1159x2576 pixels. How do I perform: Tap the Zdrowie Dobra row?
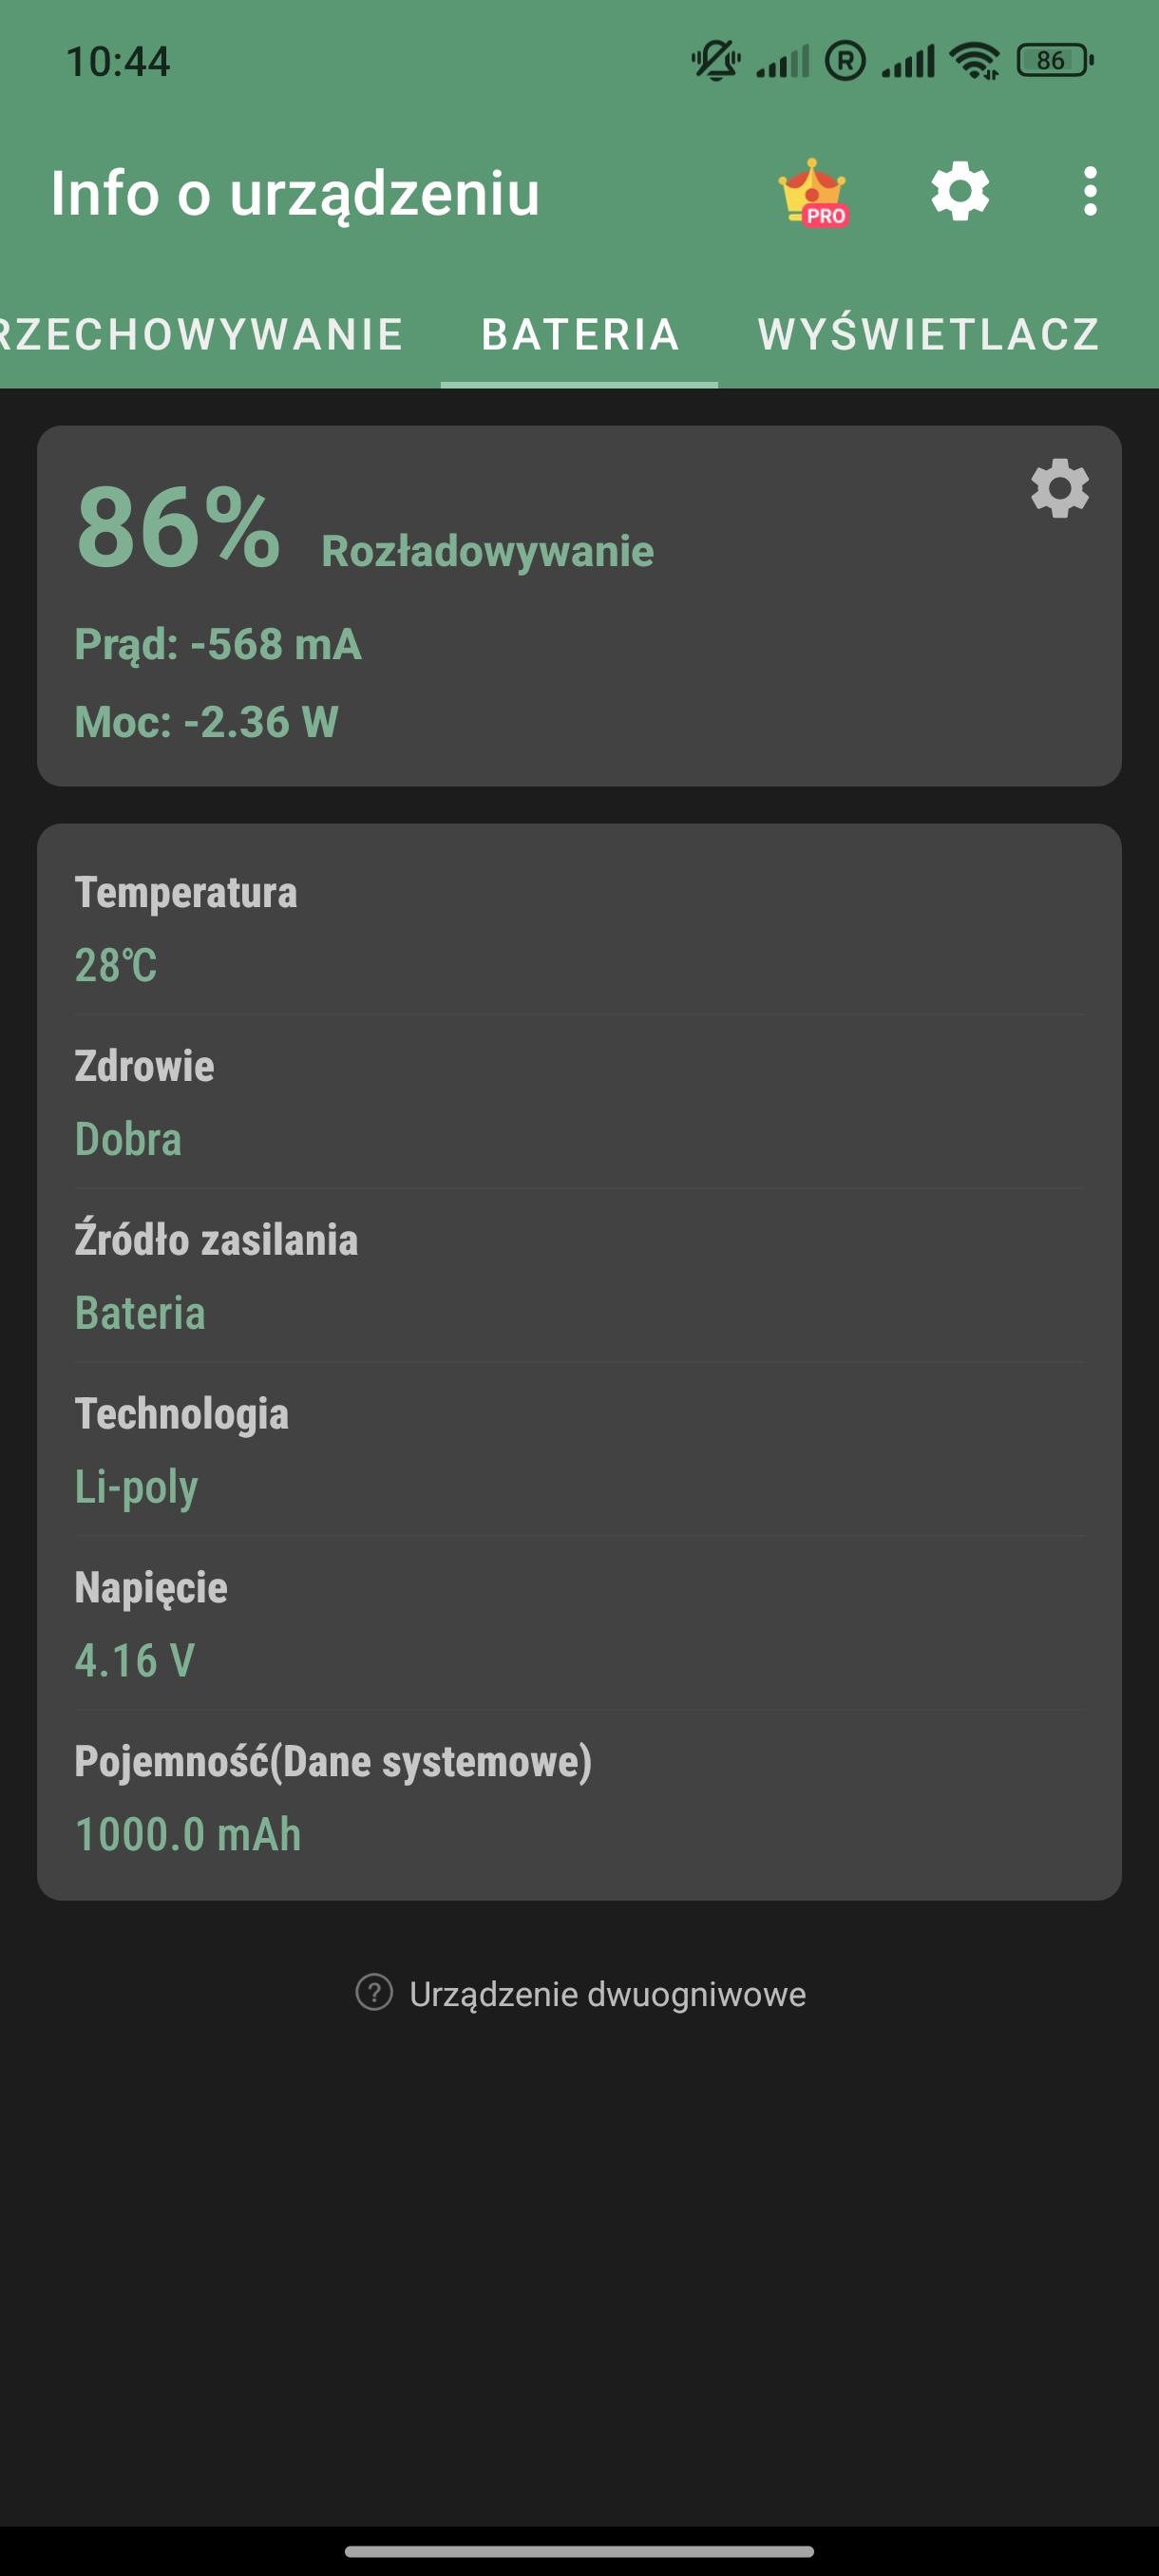(x=579, y=1102)
